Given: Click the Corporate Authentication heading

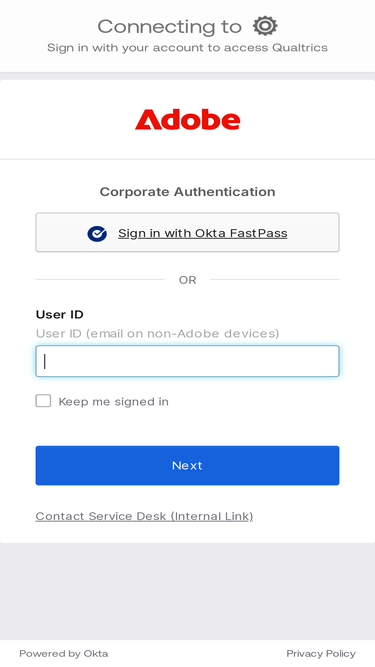Looking at the screenshot, I should 188,192.
